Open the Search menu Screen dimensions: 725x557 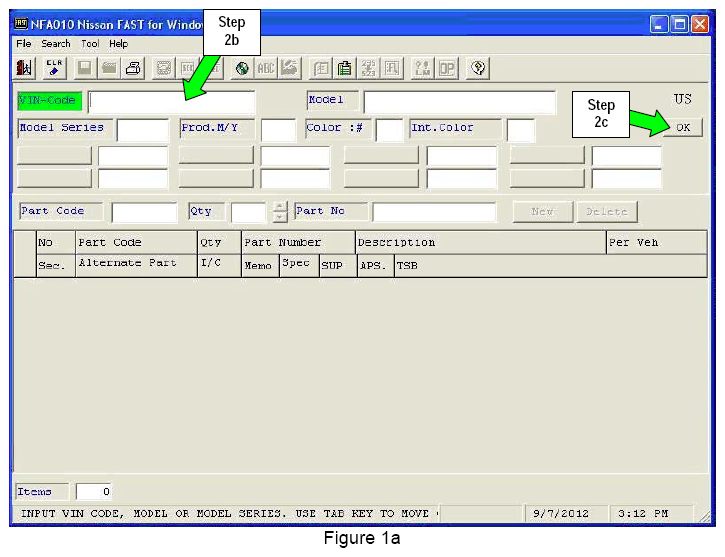(56, 44)
